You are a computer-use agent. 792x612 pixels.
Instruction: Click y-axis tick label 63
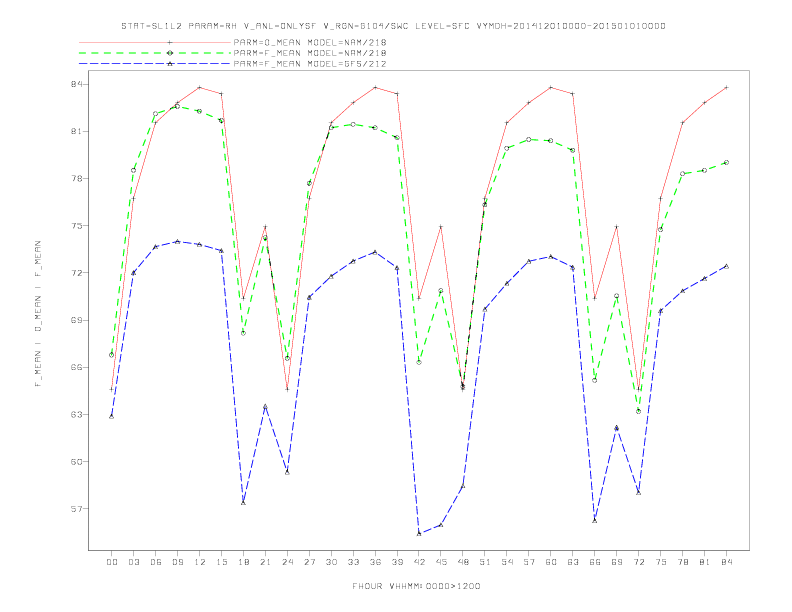click(77, 415)
